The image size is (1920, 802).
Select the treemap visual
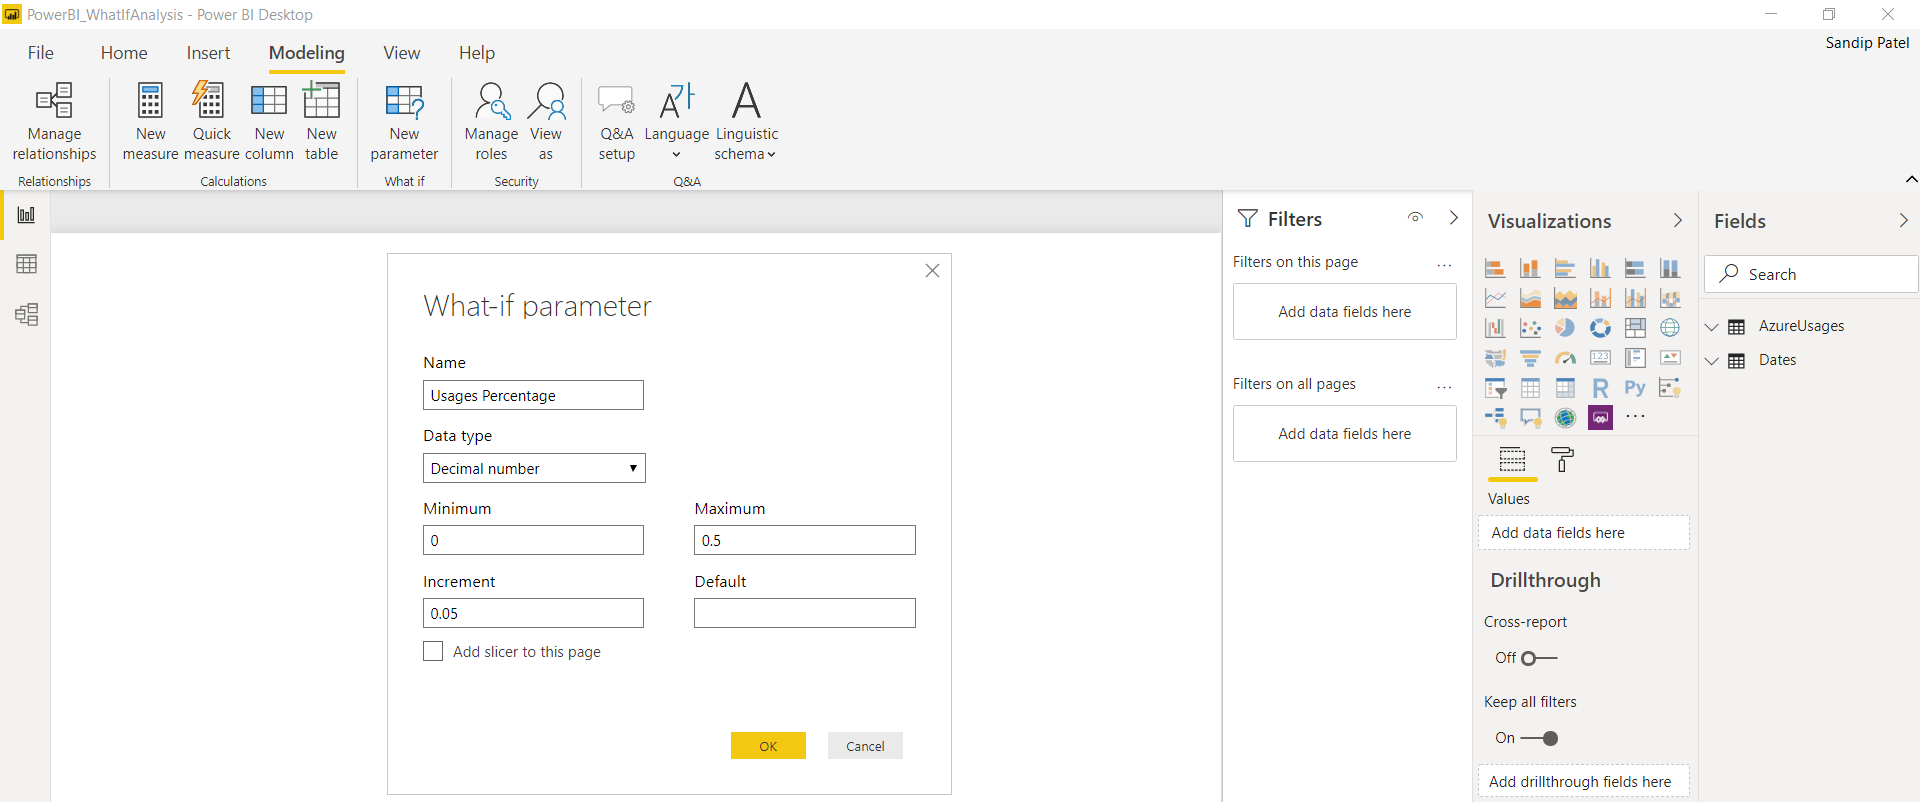pyautogui.click(x=1635, y=328)
